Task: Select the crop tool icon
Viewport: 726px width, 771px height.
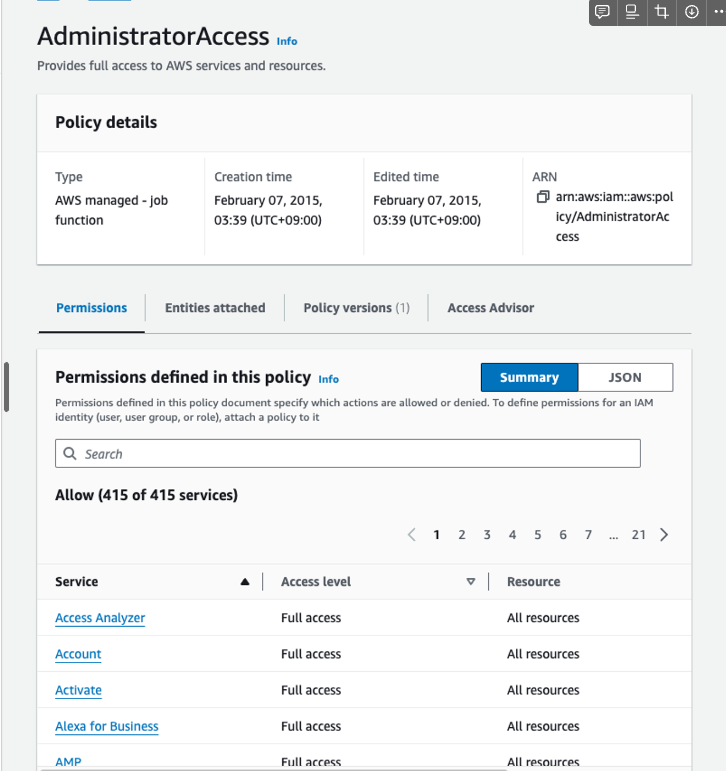Action: pyautogui.click(x=662, y=12)
